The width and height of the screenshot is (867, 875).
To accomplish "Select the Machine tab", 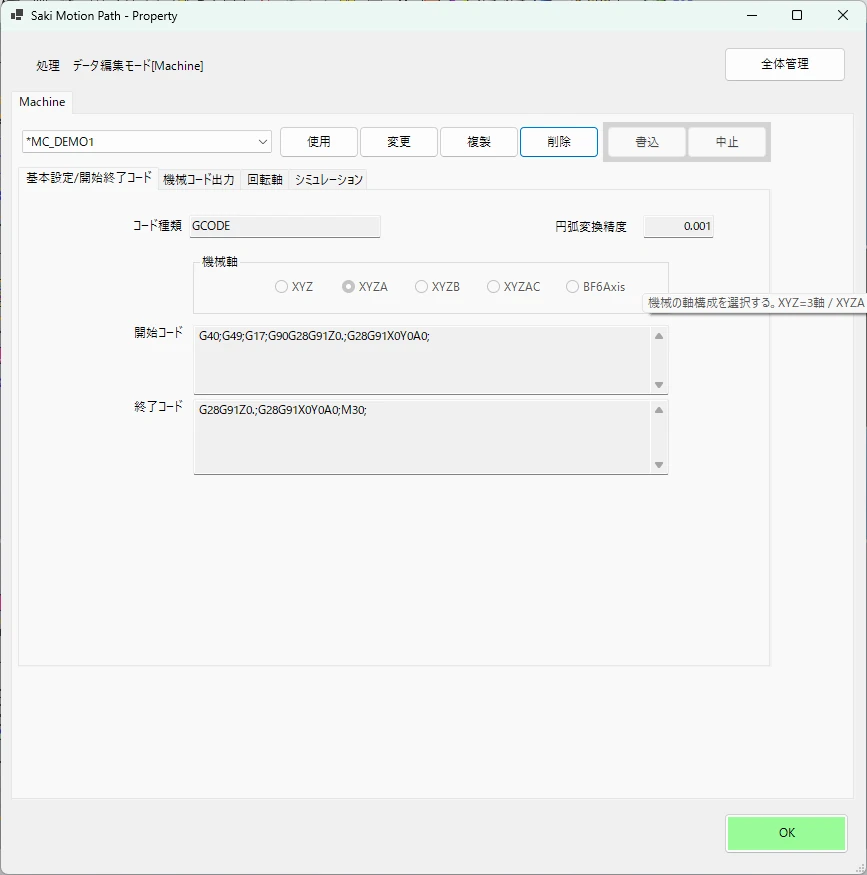I will click(42, 102).
